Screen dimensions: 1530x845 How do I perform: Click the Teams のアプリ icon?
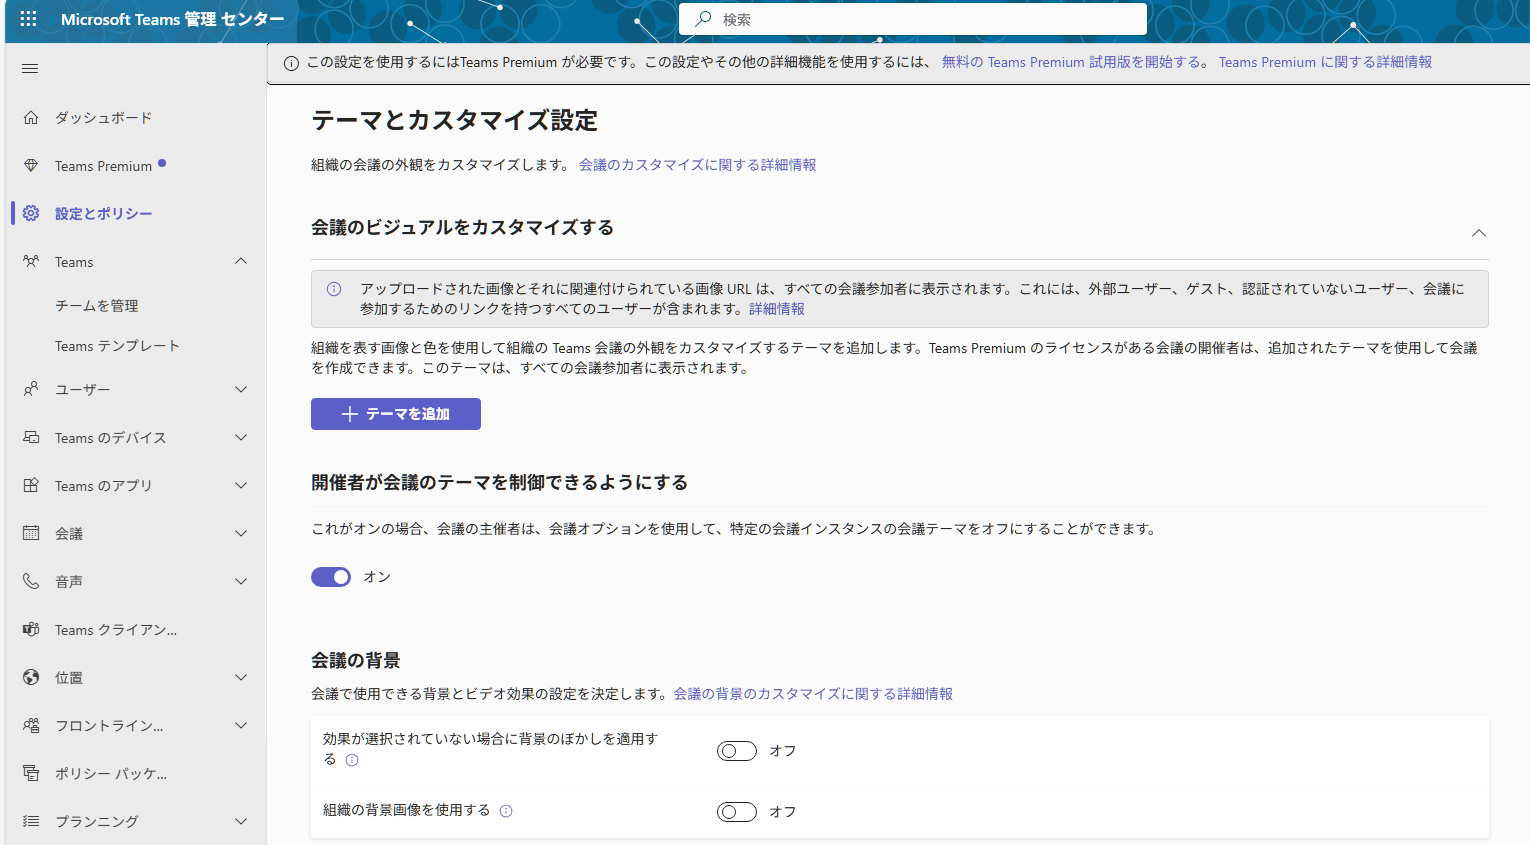click(31, 486)
